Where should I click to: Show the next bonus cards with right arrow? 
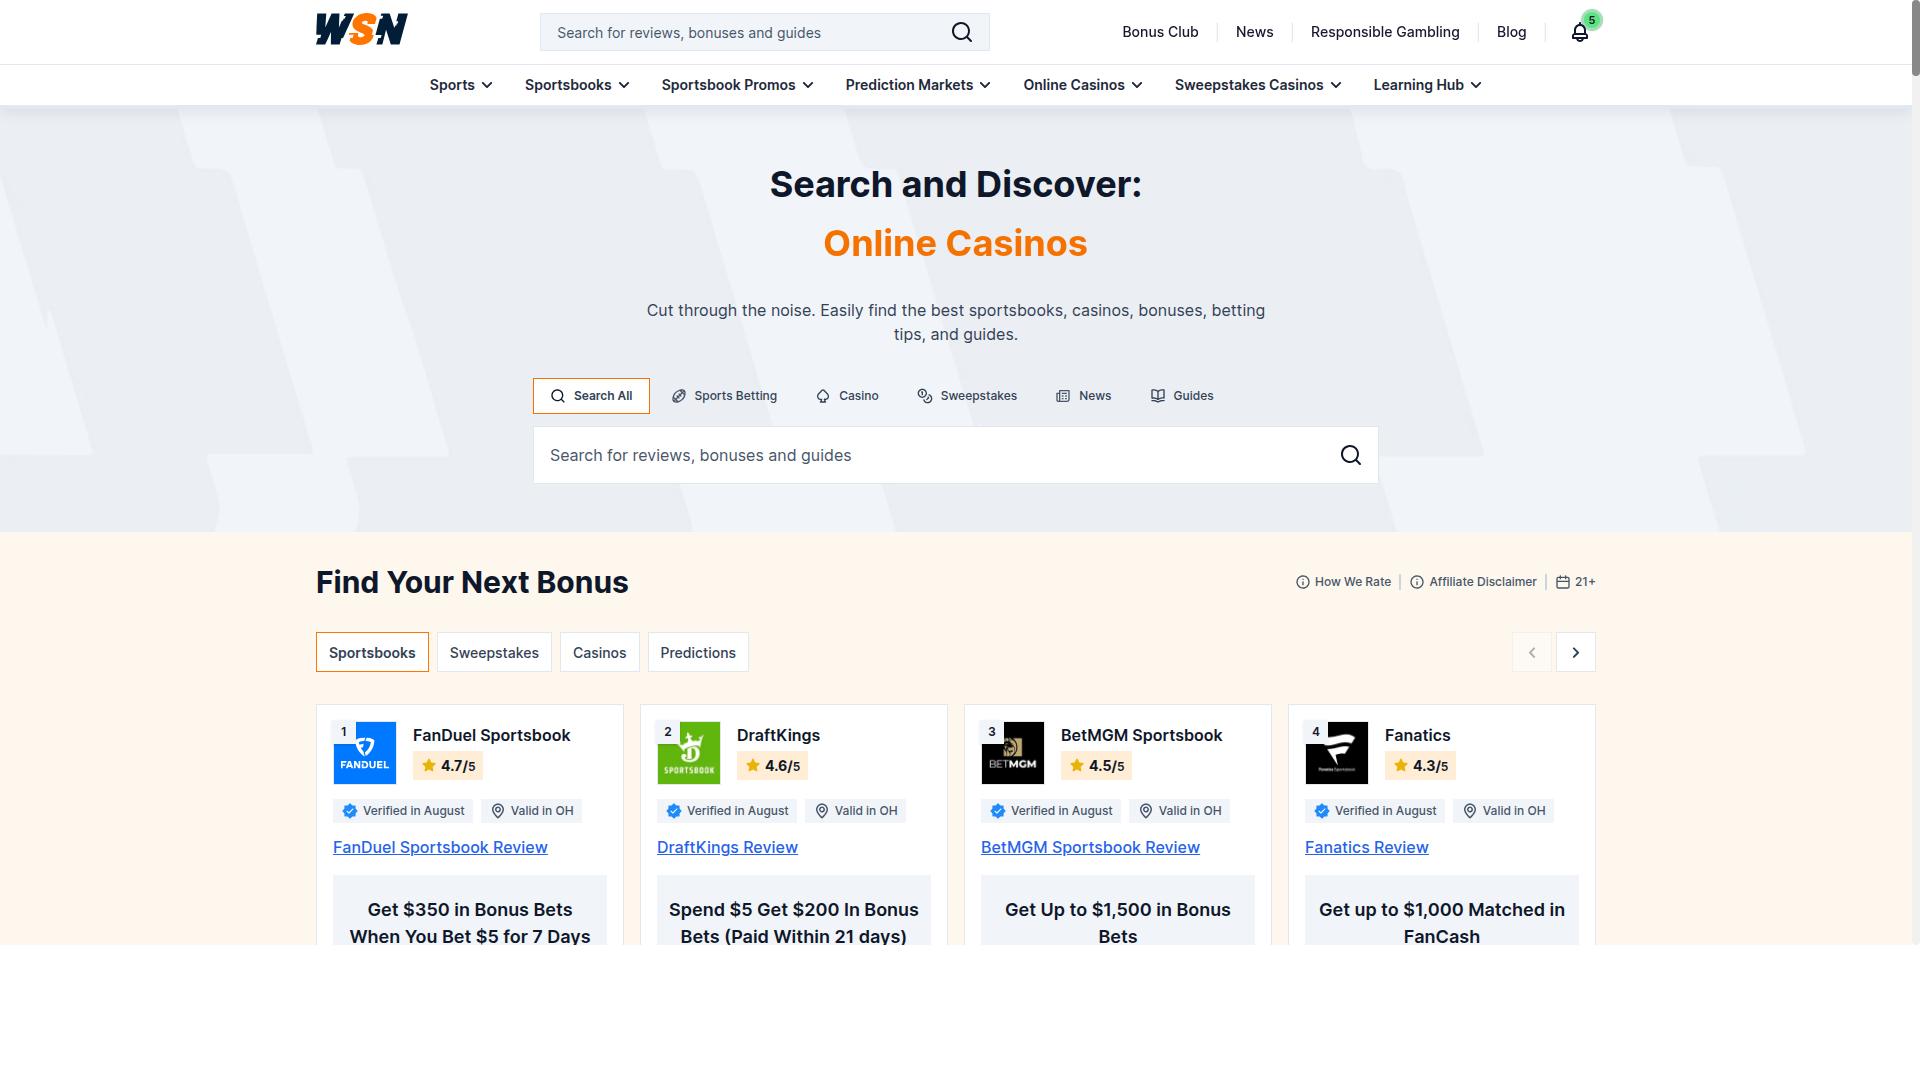coord(1576,652)
